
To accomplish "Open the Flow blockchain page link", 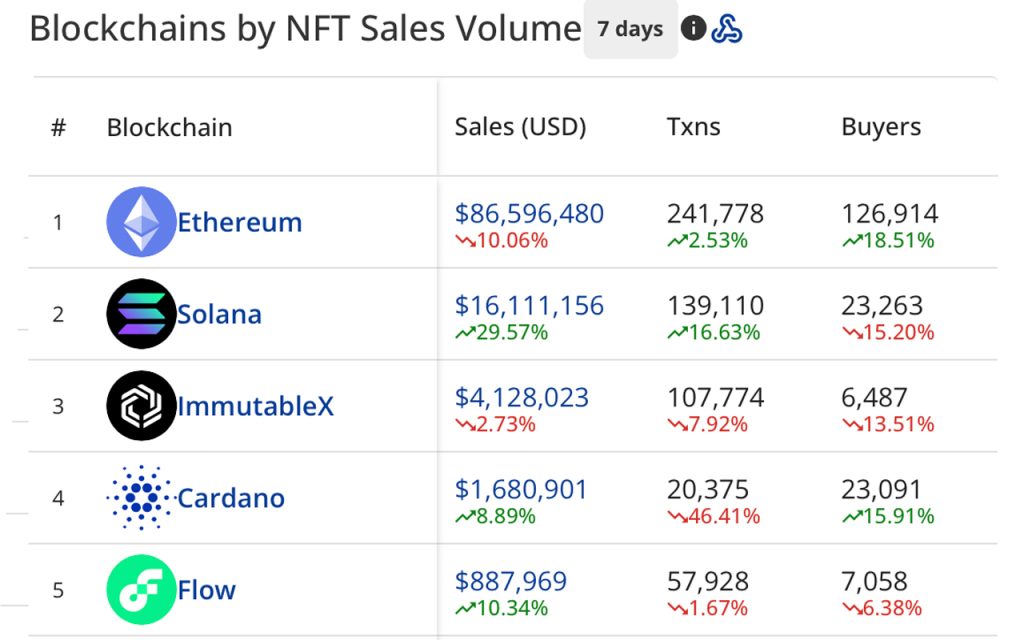I will point(206,590).
